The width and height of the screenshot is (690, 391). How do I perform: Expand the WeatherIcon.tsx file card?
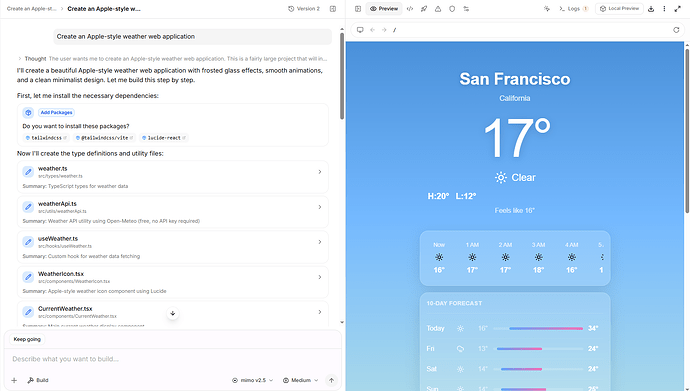pos(320,277)
